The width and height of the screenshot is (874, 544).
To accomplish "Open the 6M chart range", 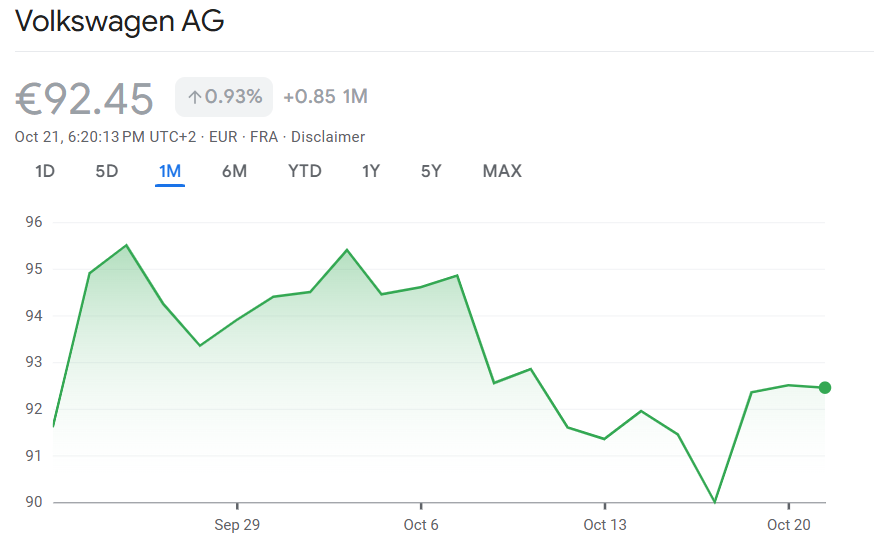I will click(x=234, y=171).
